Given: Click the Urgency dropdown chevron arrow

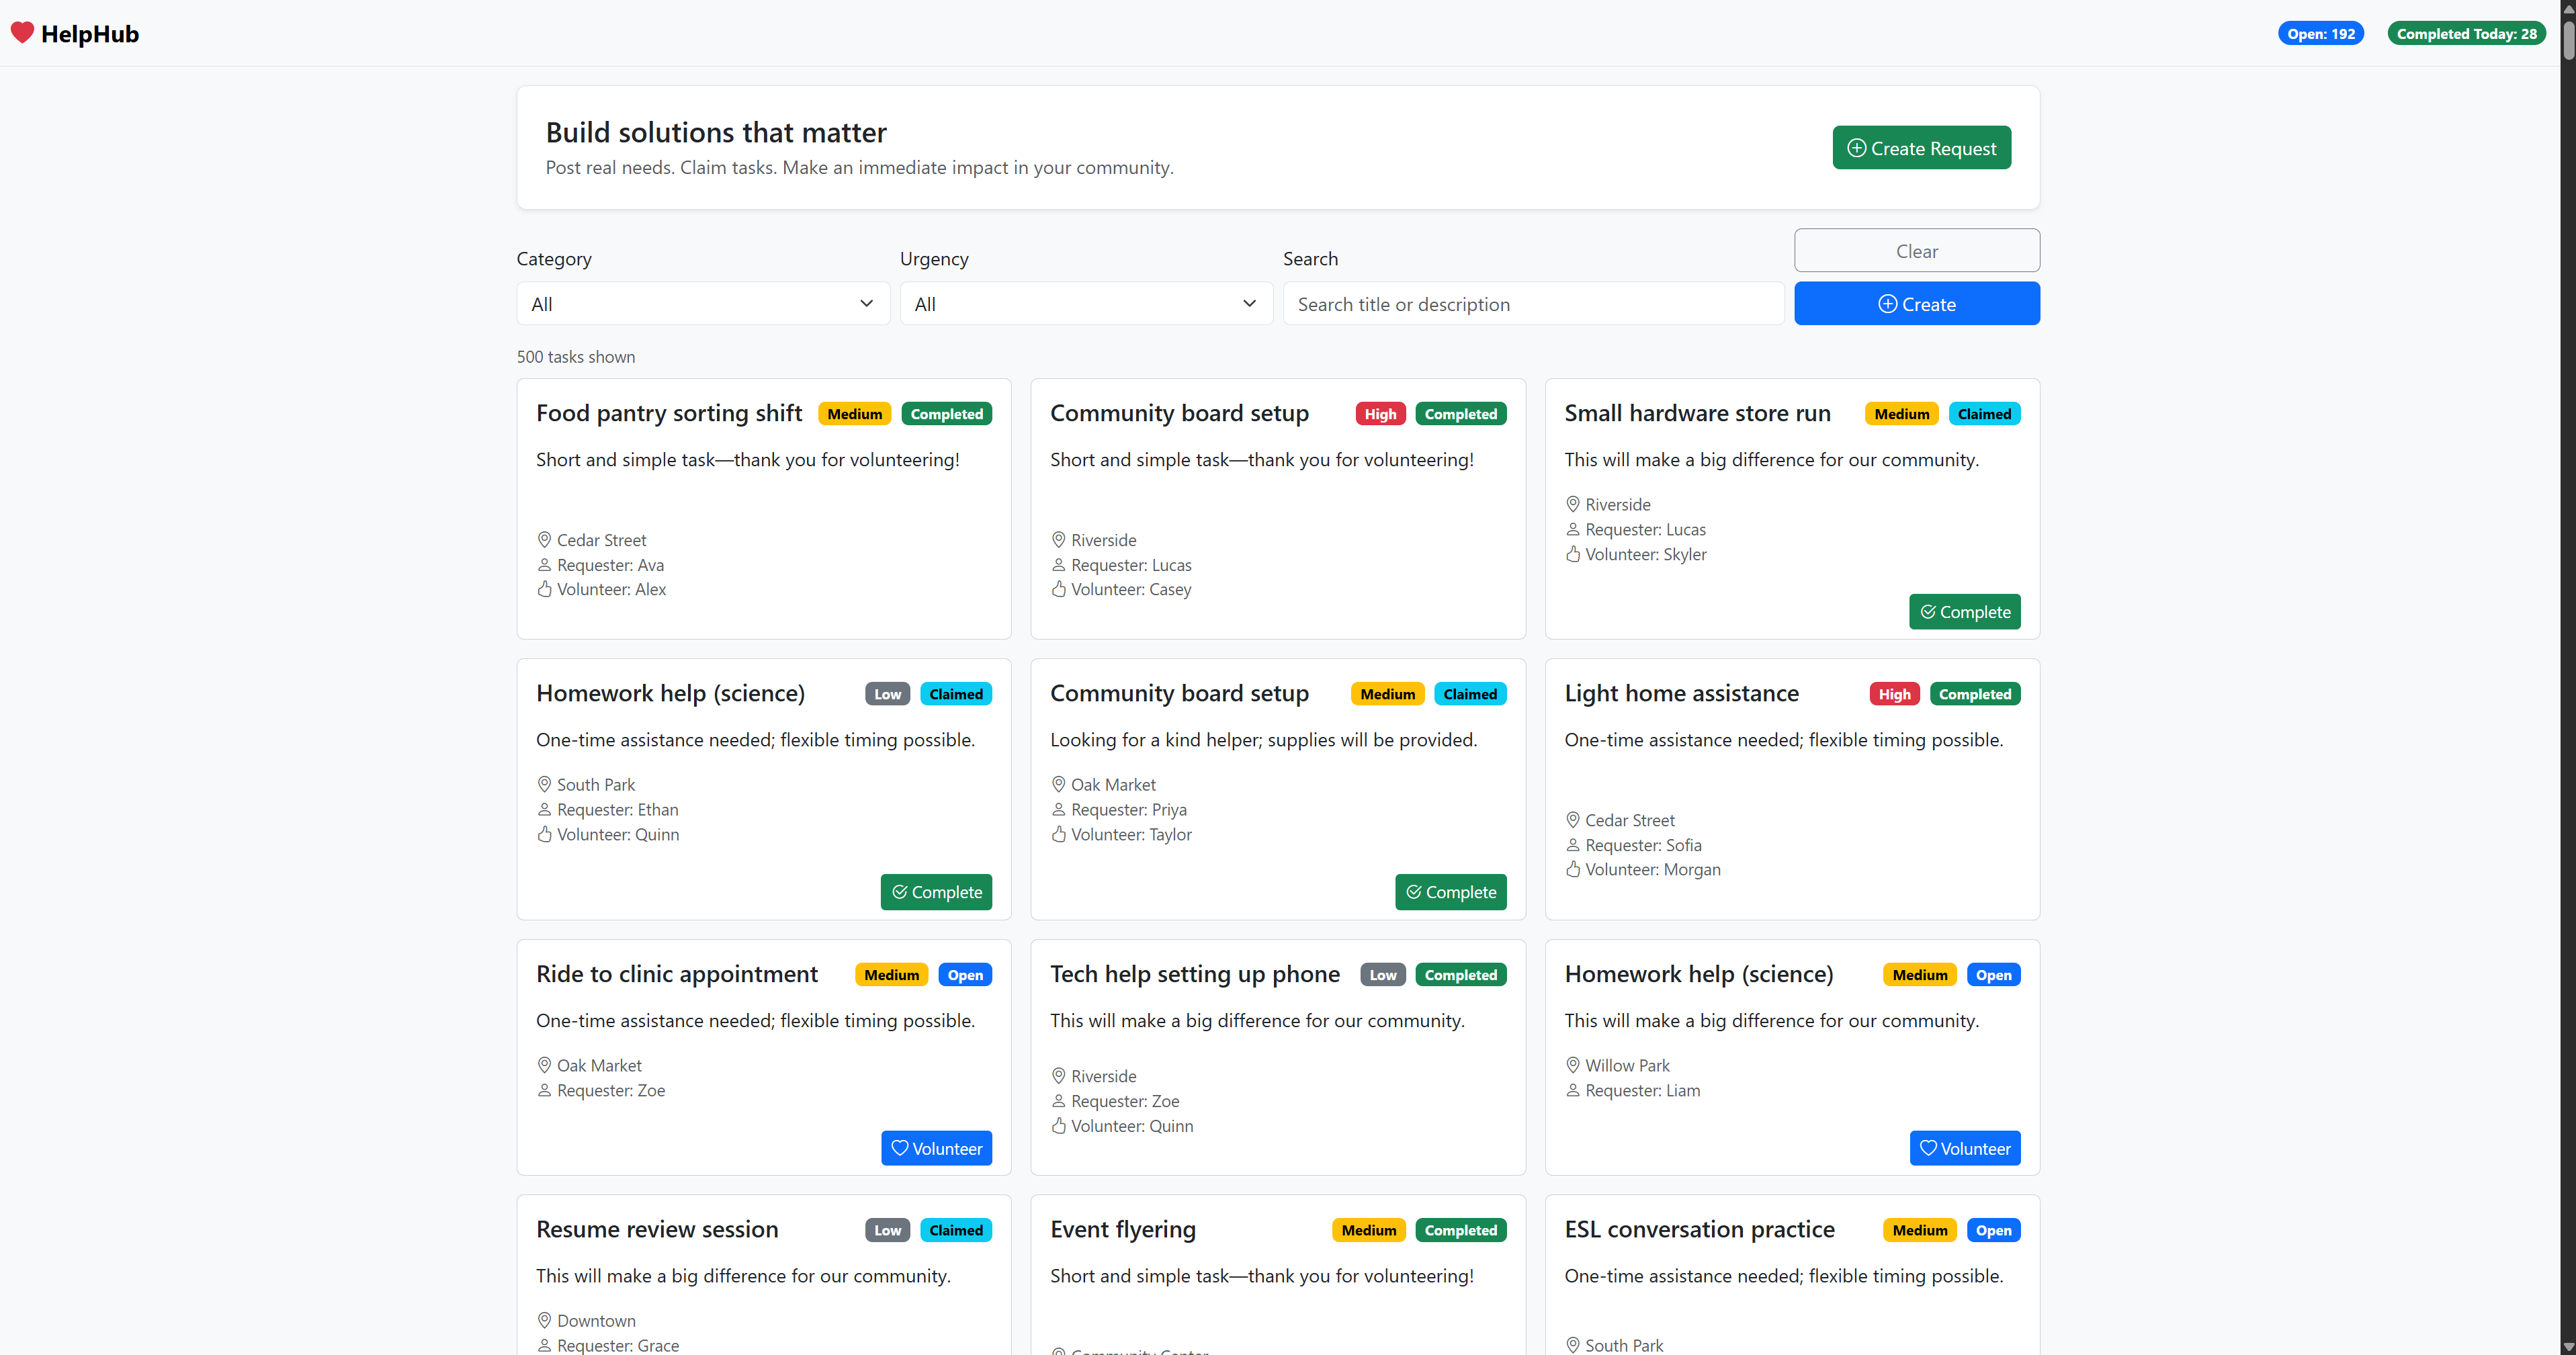Looking at the screenshot, I should tap(1249, 304).
